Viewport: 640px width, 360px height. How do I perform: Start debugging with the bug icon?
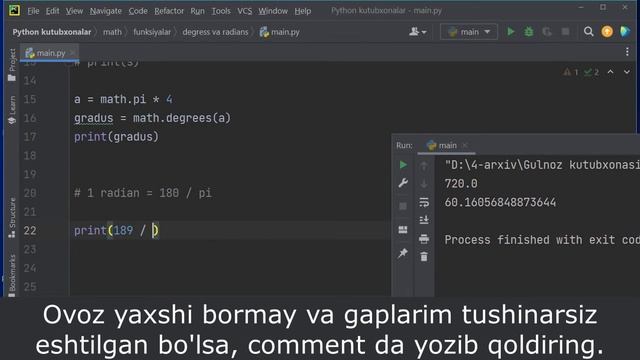(529, 31)
